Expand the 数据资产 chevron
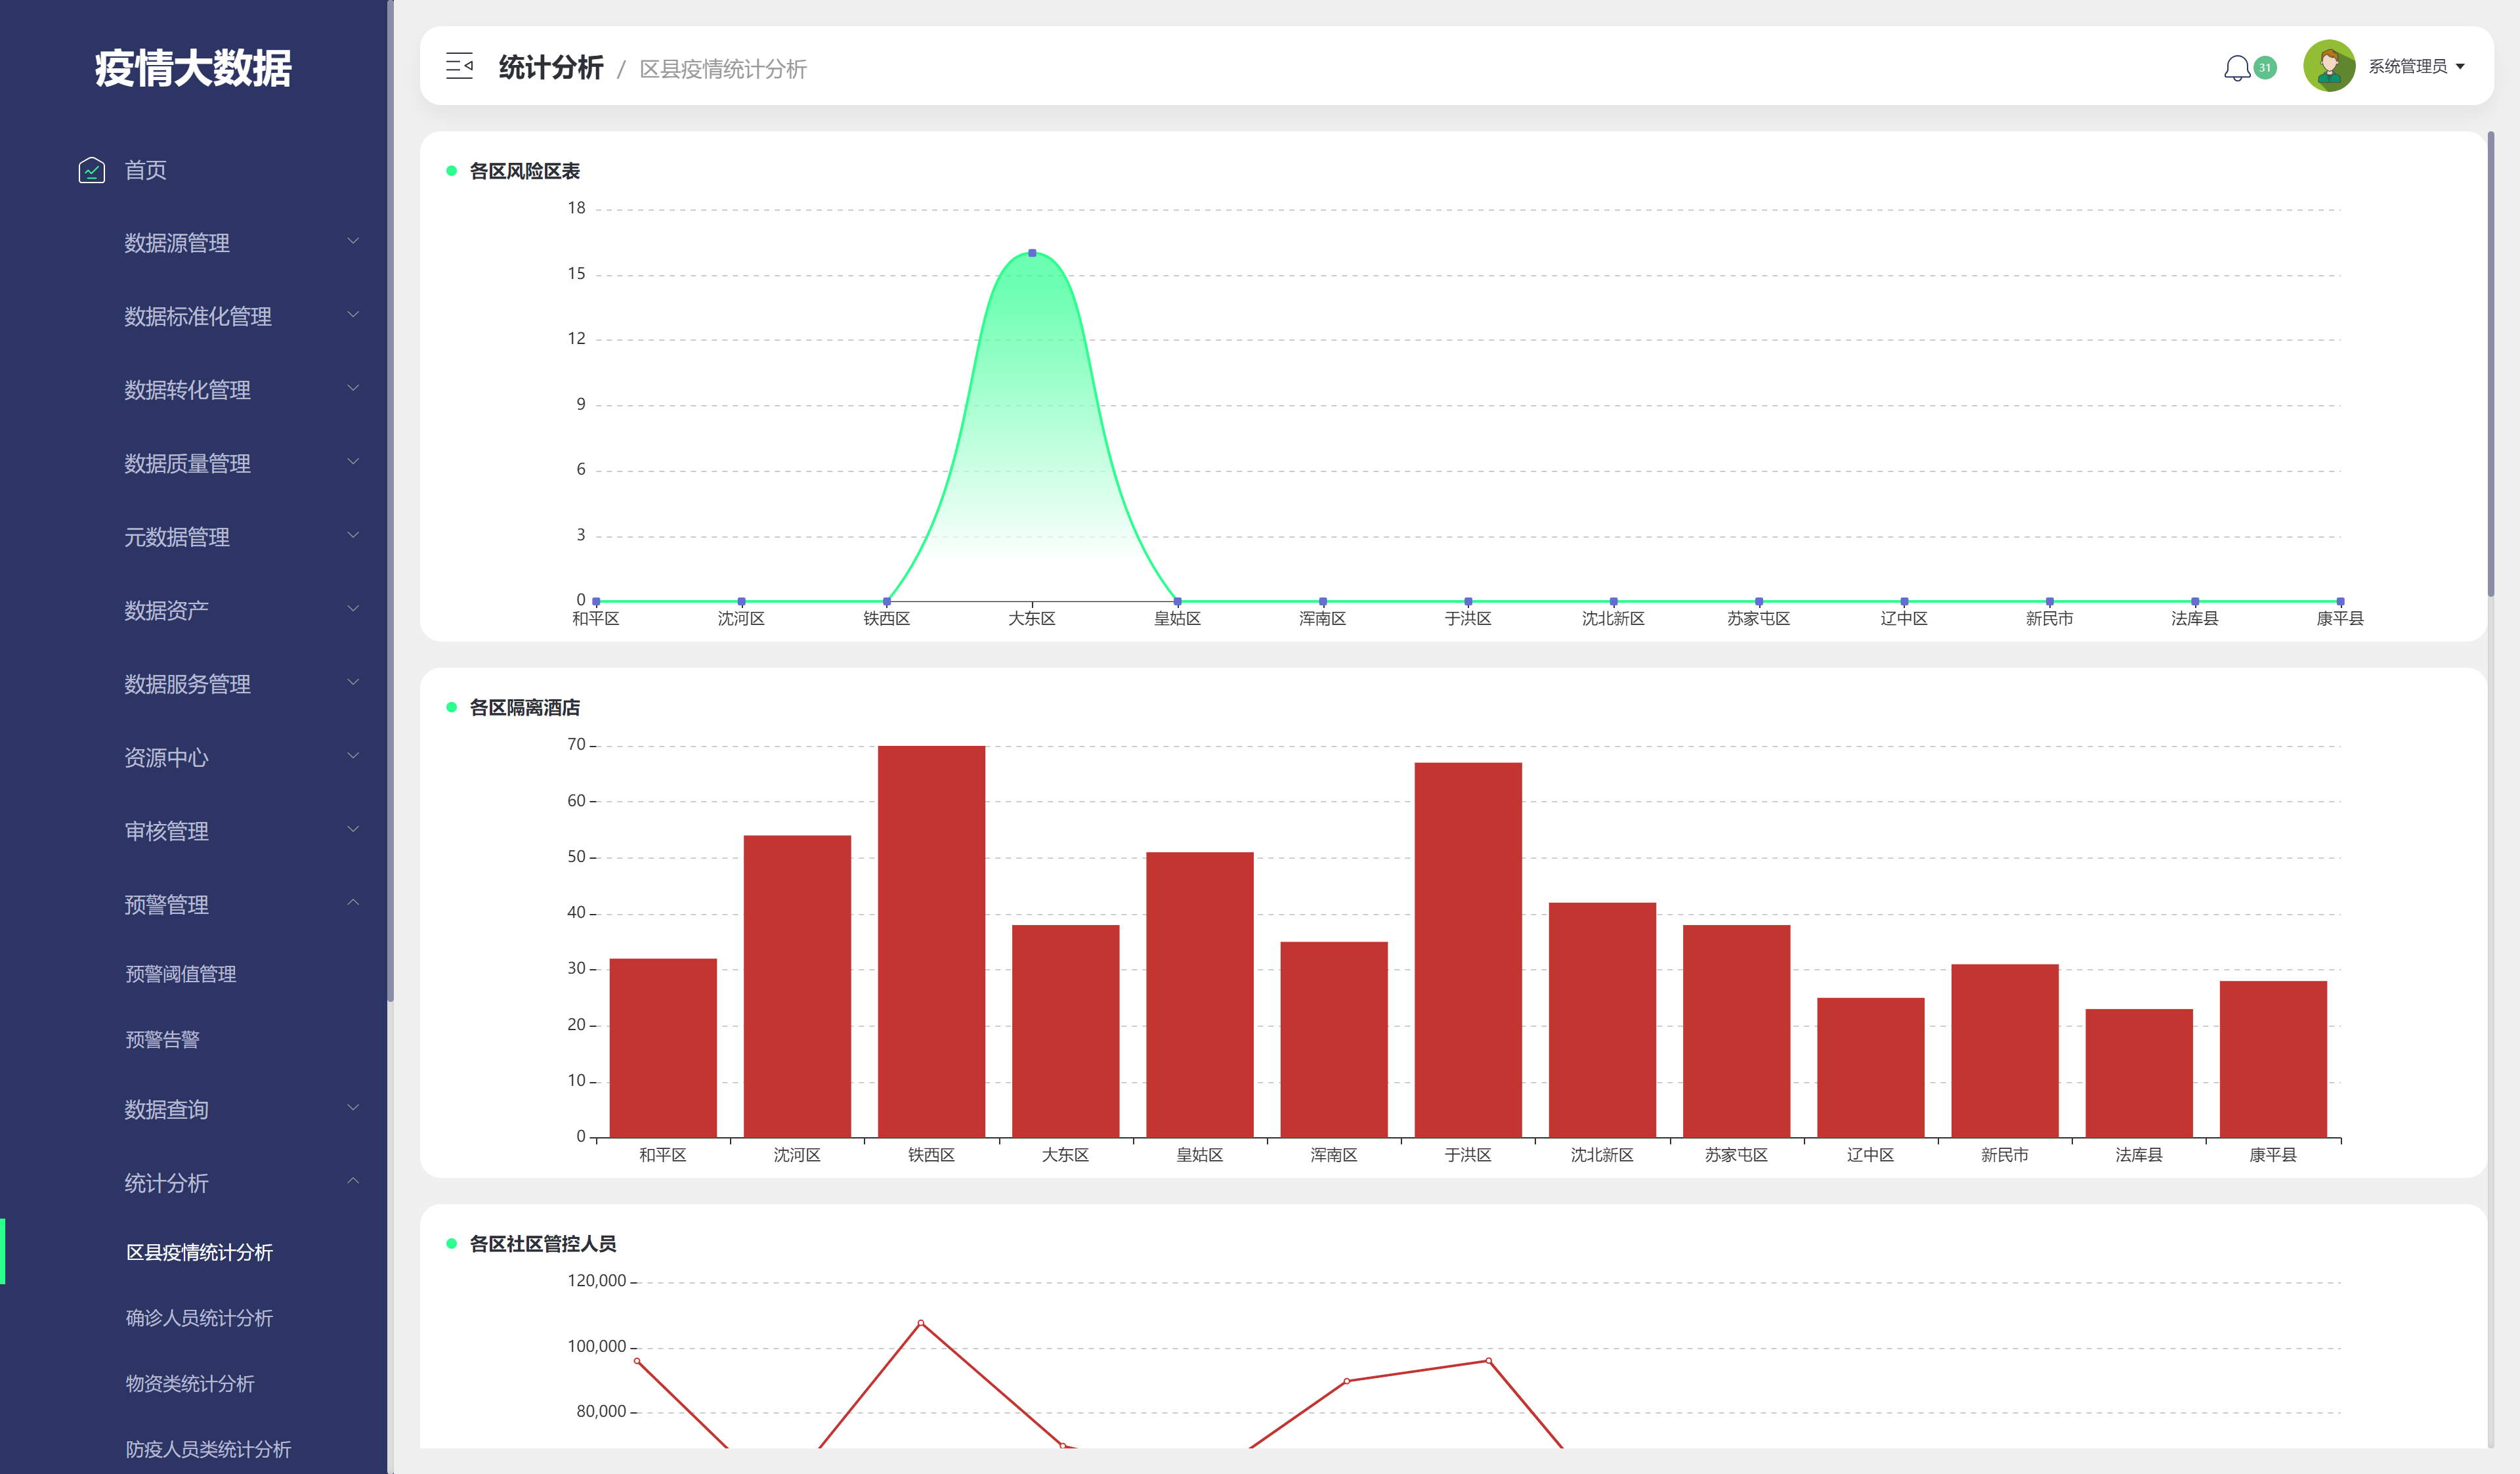 353,608
